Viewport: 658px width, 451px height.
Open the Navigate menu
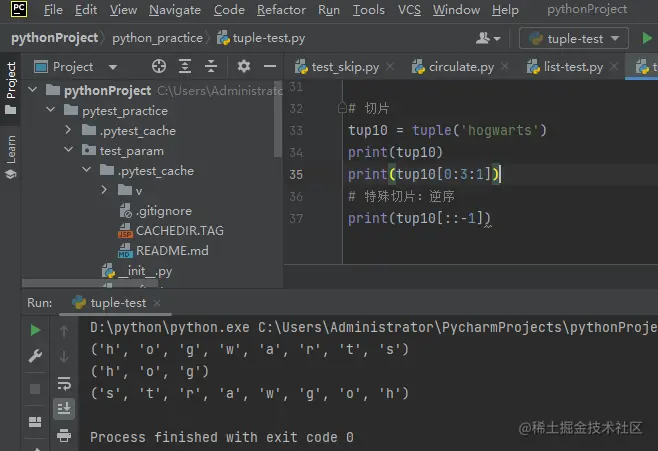coord(175,10)
